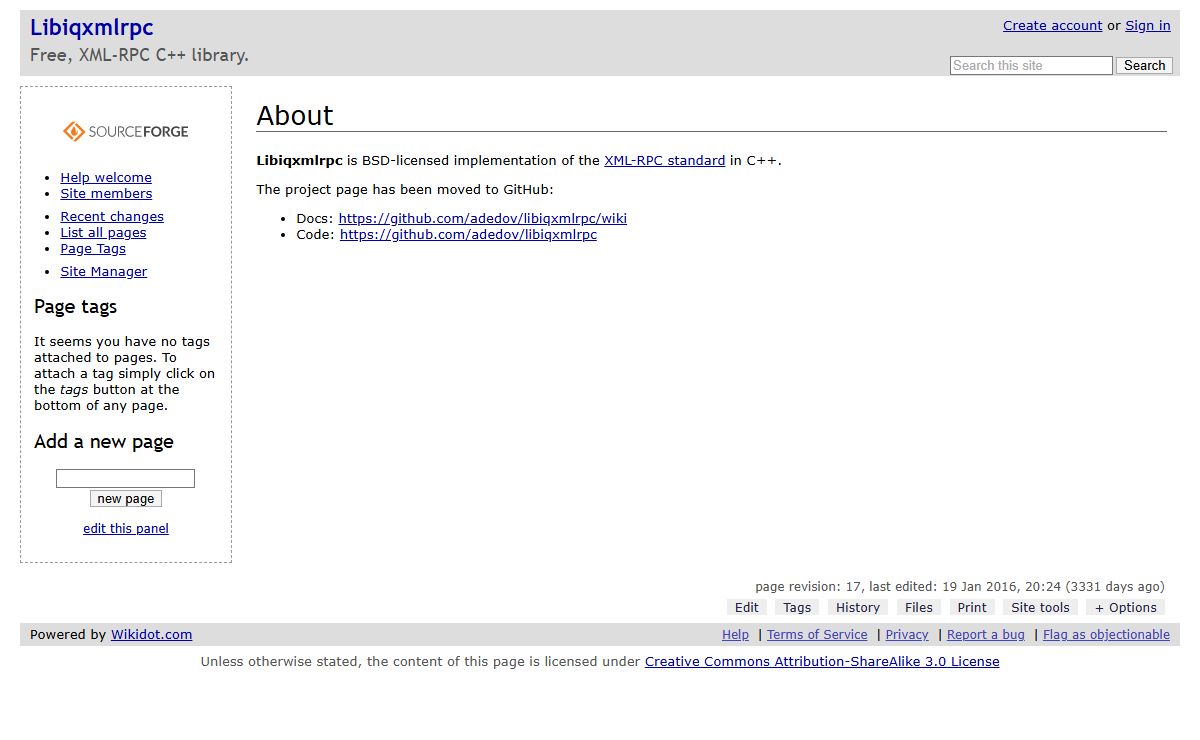This screenshot has width=1200, height=740.
Task: Open the Sign in link
Action: tap(1147, 26)
